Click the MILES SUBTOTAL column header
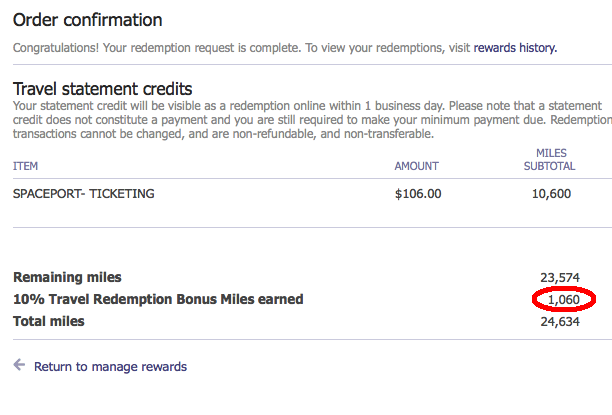Image resolution: width=612 pixels, height=415 pixels. click(x=550, y=160)
